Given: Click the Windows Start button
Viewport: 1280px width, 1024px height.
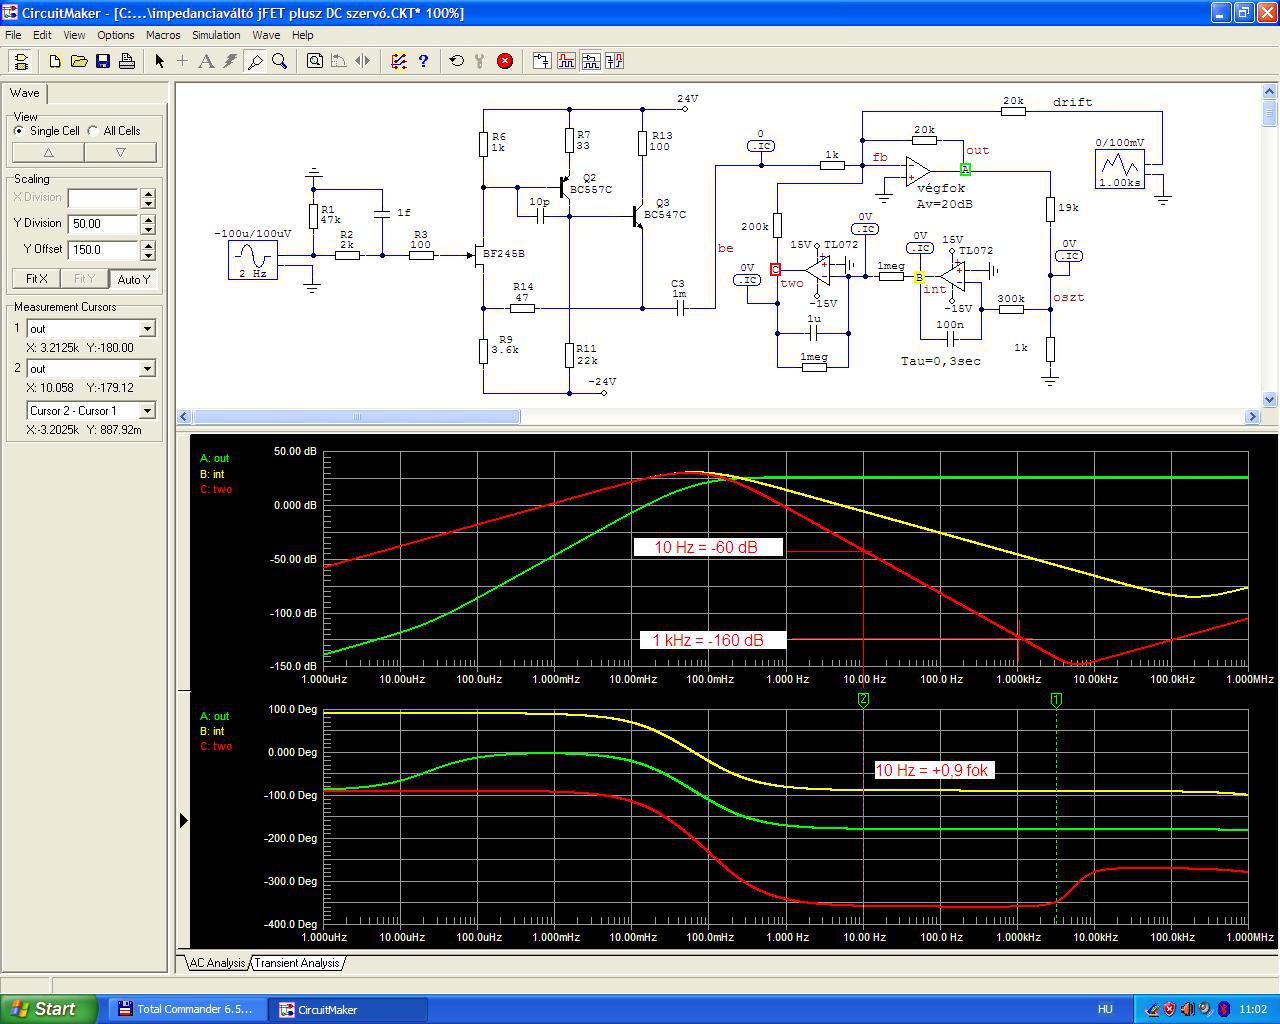Looking at the screenshot, I should (48, 1009).
